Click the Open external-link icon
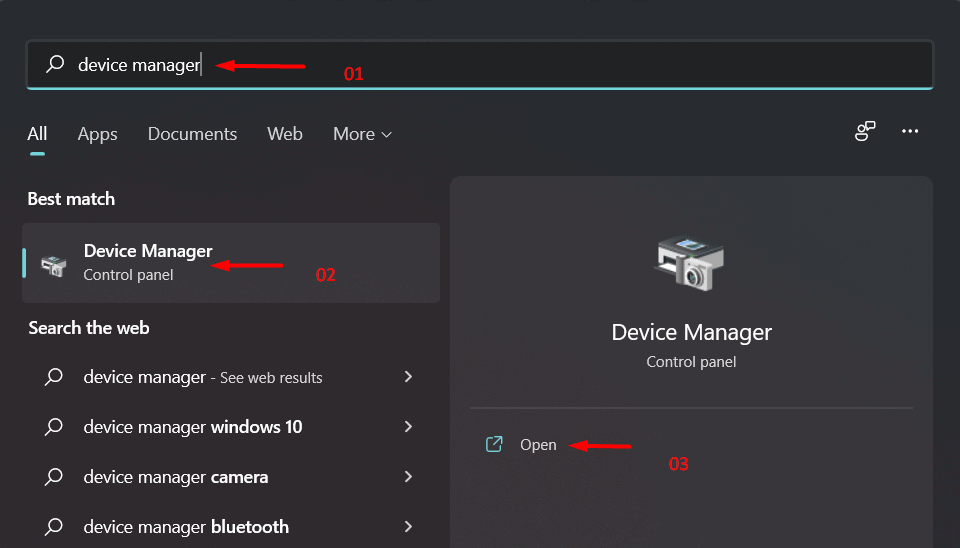 pyautogui.click(x=494, y=445)
